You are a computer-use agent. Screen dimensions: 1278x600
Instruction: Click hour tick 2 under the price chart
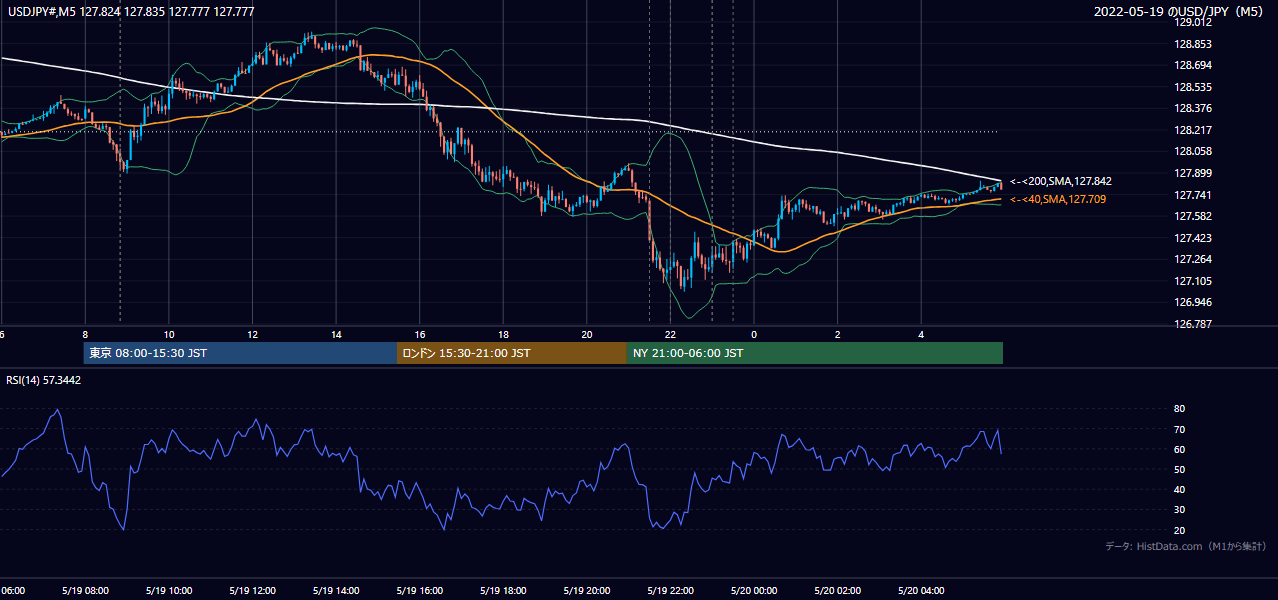point(838,334)
